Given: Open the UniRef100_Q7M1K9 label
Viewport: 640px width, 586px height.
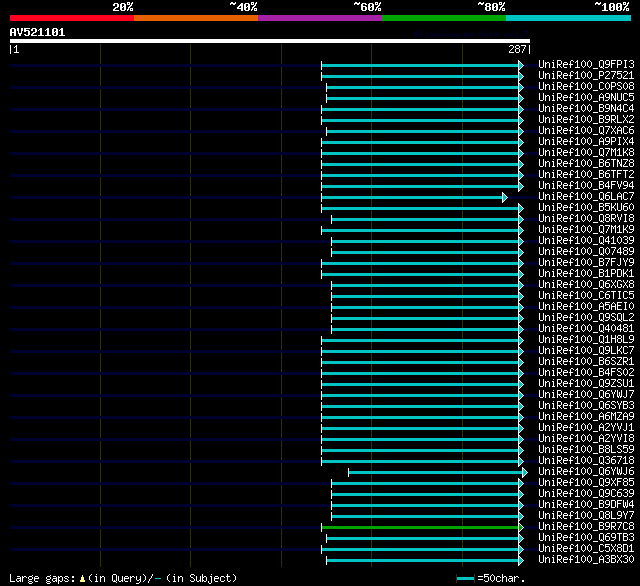Looking at the screenshot, I should pos(586,230).
